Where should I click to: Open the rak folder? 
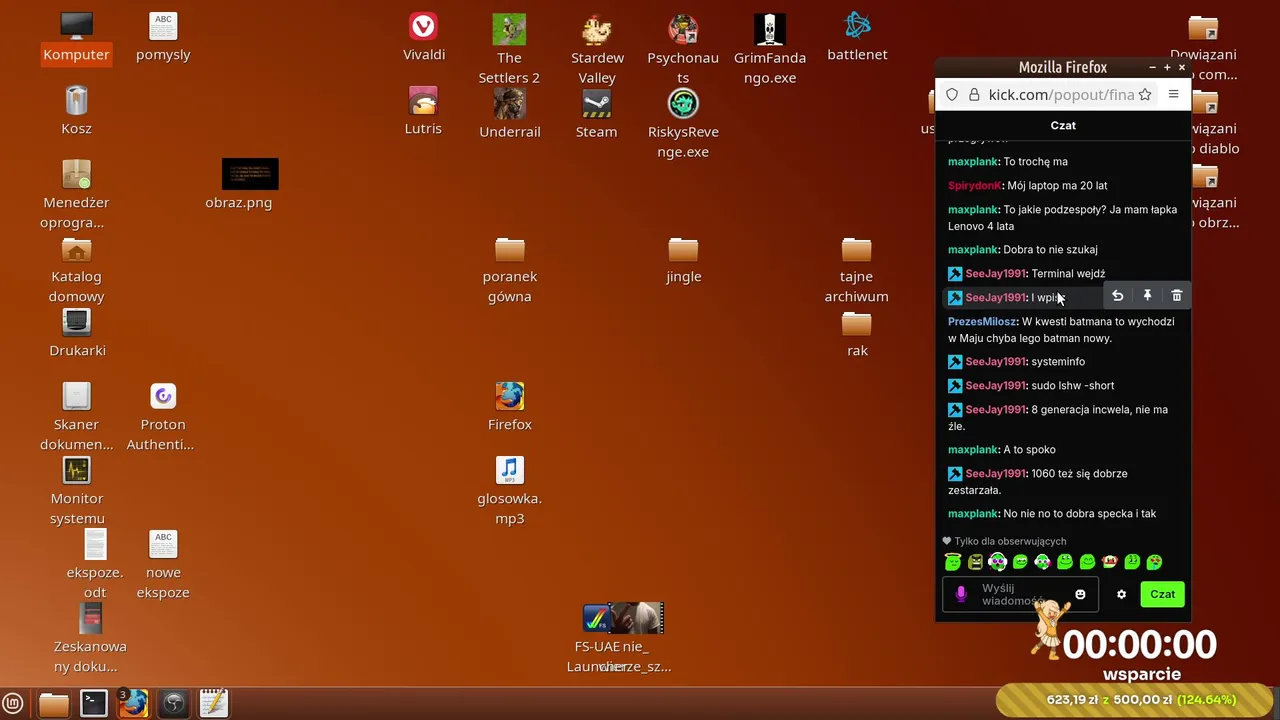pyautogui.click(x=857, y=333)
